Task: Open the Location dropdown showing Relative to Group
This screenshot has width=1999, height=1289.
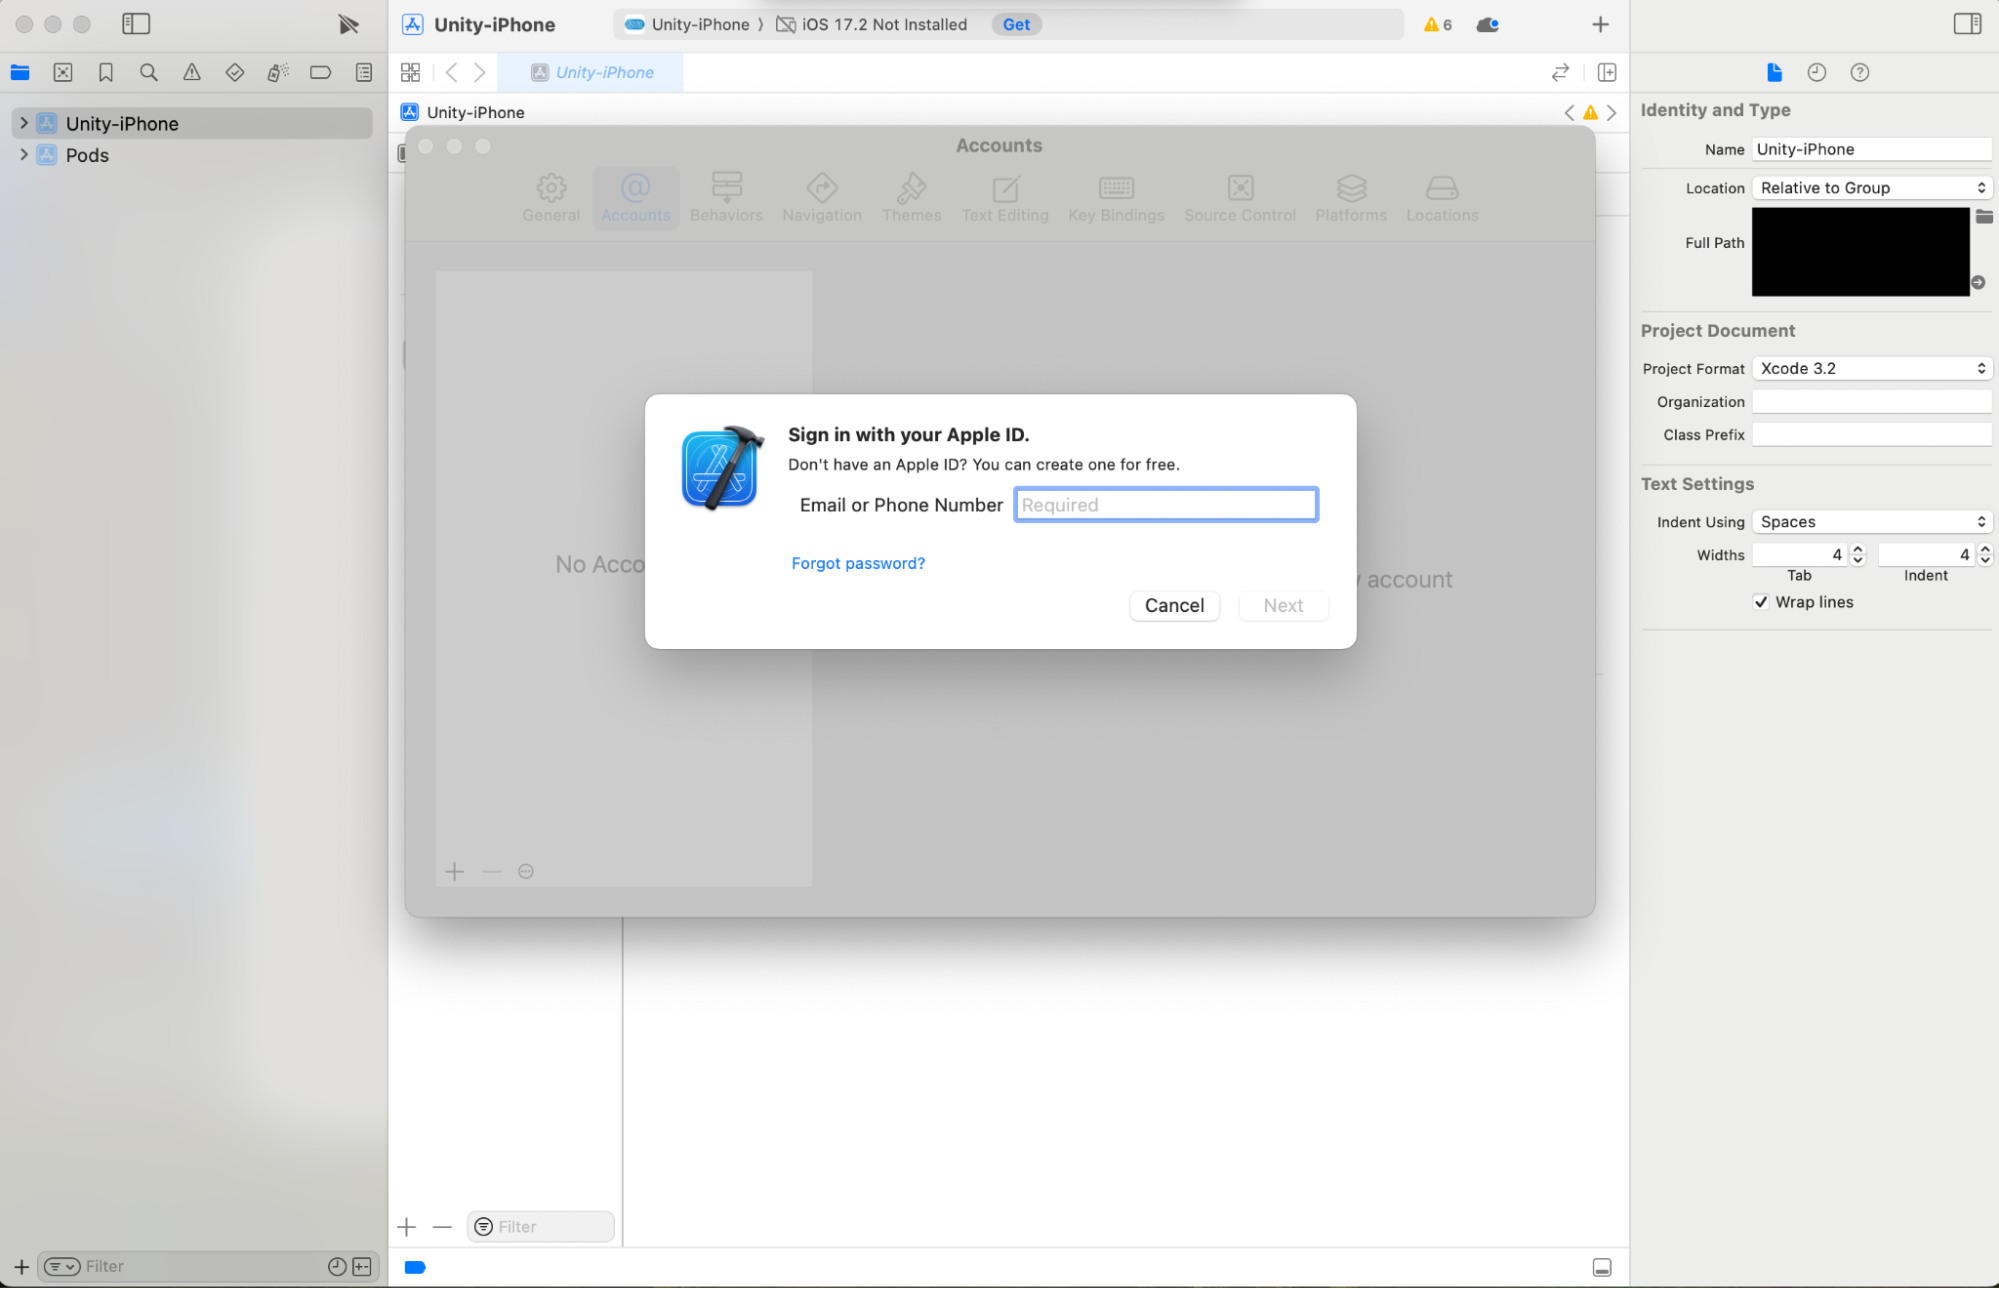Action: 1871,187
